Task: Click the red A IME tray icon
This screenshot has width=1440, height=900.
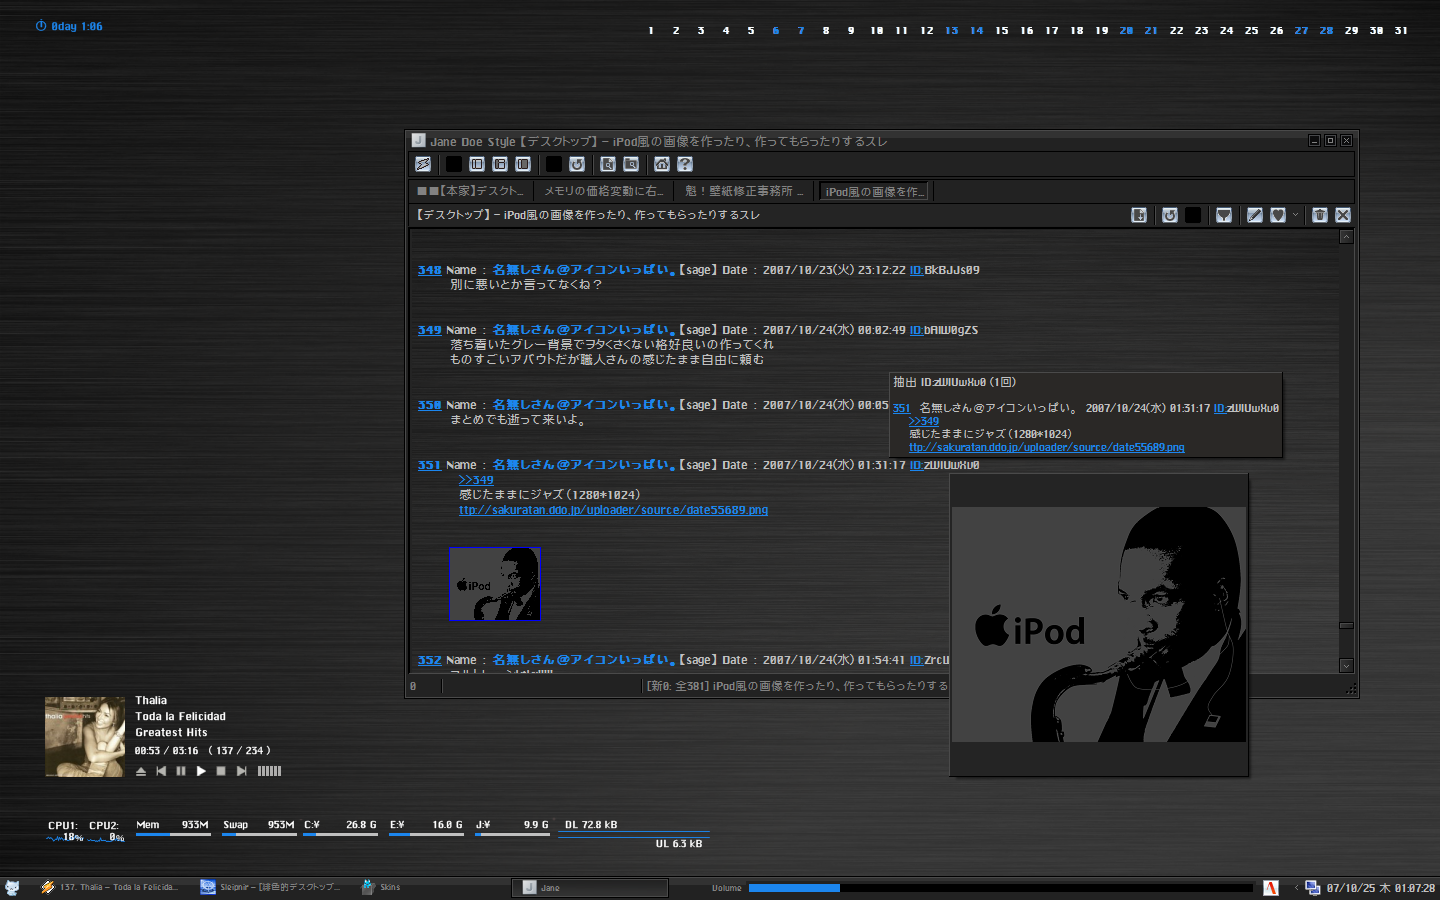Action: click(x=1271, y=887)
